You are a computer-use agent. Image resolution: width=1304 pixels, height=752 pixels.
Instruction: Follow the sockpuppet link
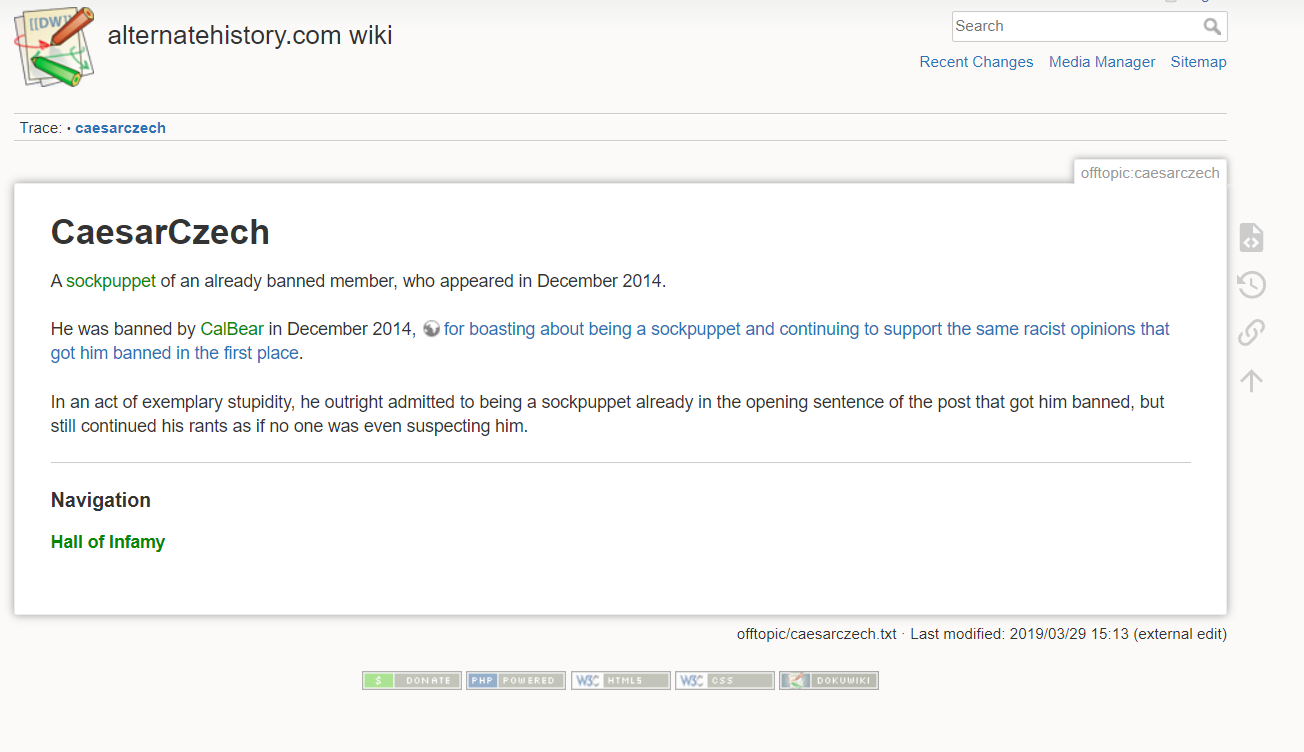pos(111,281)
